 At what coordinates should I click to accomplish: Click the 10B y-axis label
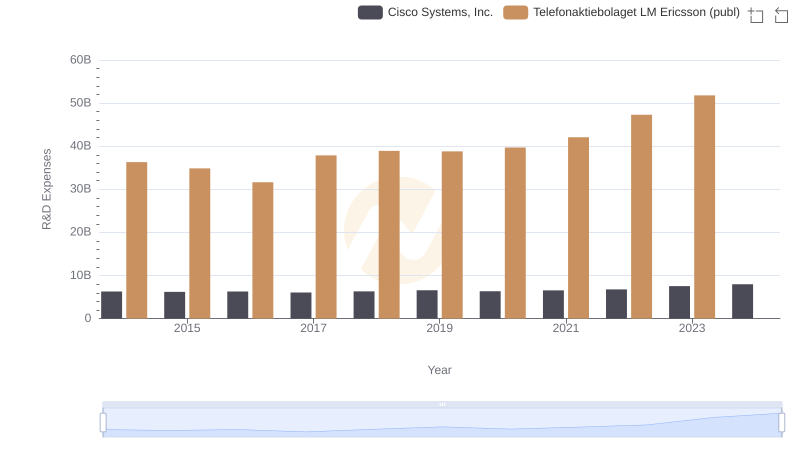tap(81, 275)
